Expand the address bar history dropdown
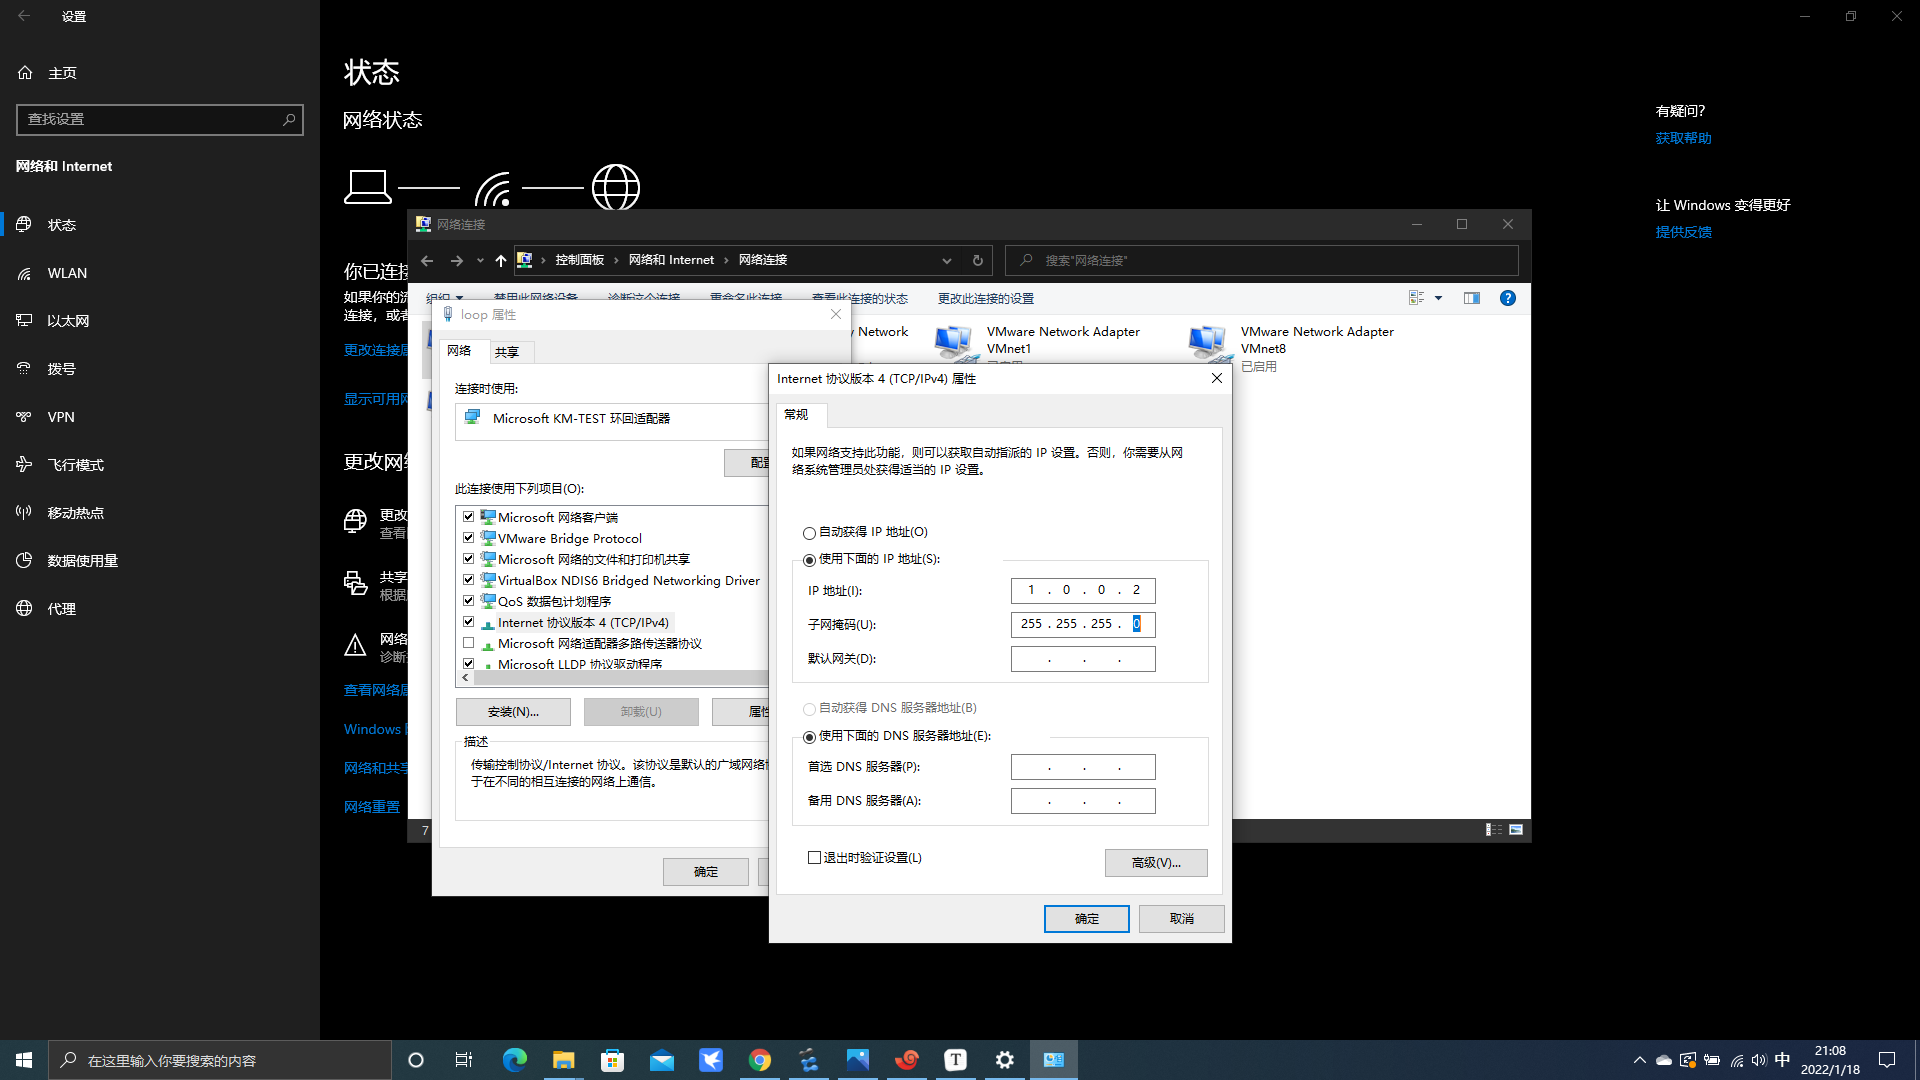 [x=947, y=260]
